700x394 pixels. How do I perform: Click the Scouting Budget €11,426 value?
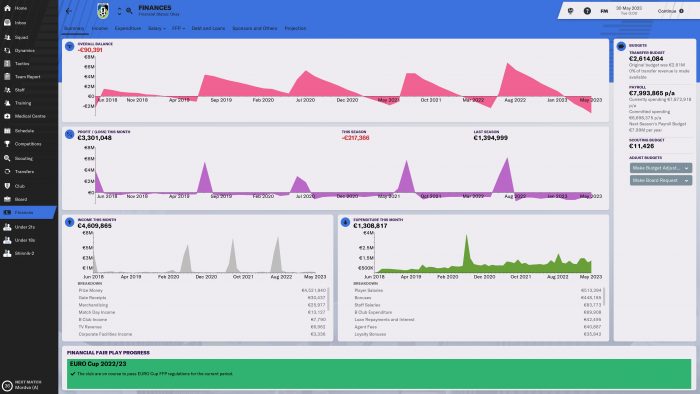pos(642,146)
